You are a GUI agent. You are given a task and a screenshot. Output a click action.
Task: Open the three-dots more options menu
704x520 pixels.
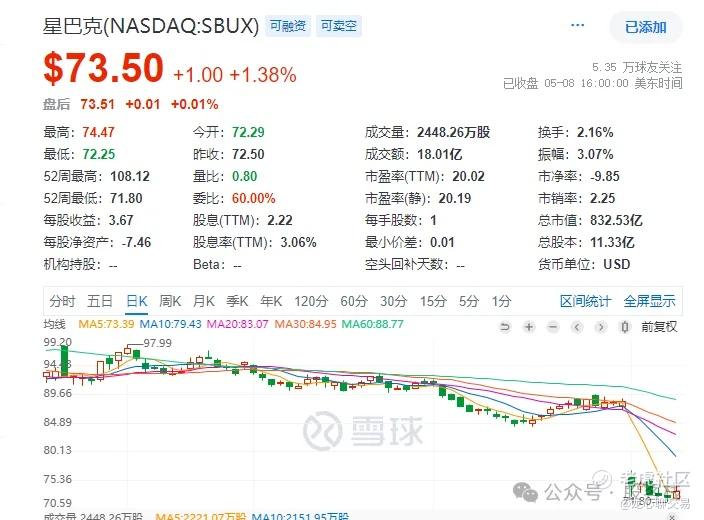[577, 25]
